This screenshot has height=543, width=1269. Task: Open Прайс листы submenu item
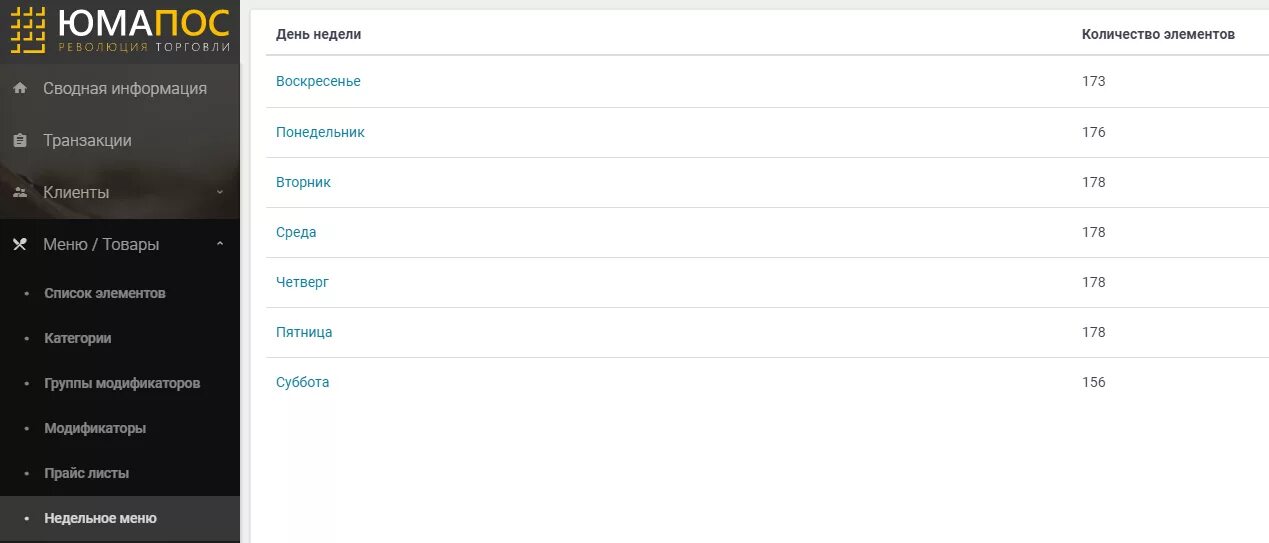click(87, 473)
